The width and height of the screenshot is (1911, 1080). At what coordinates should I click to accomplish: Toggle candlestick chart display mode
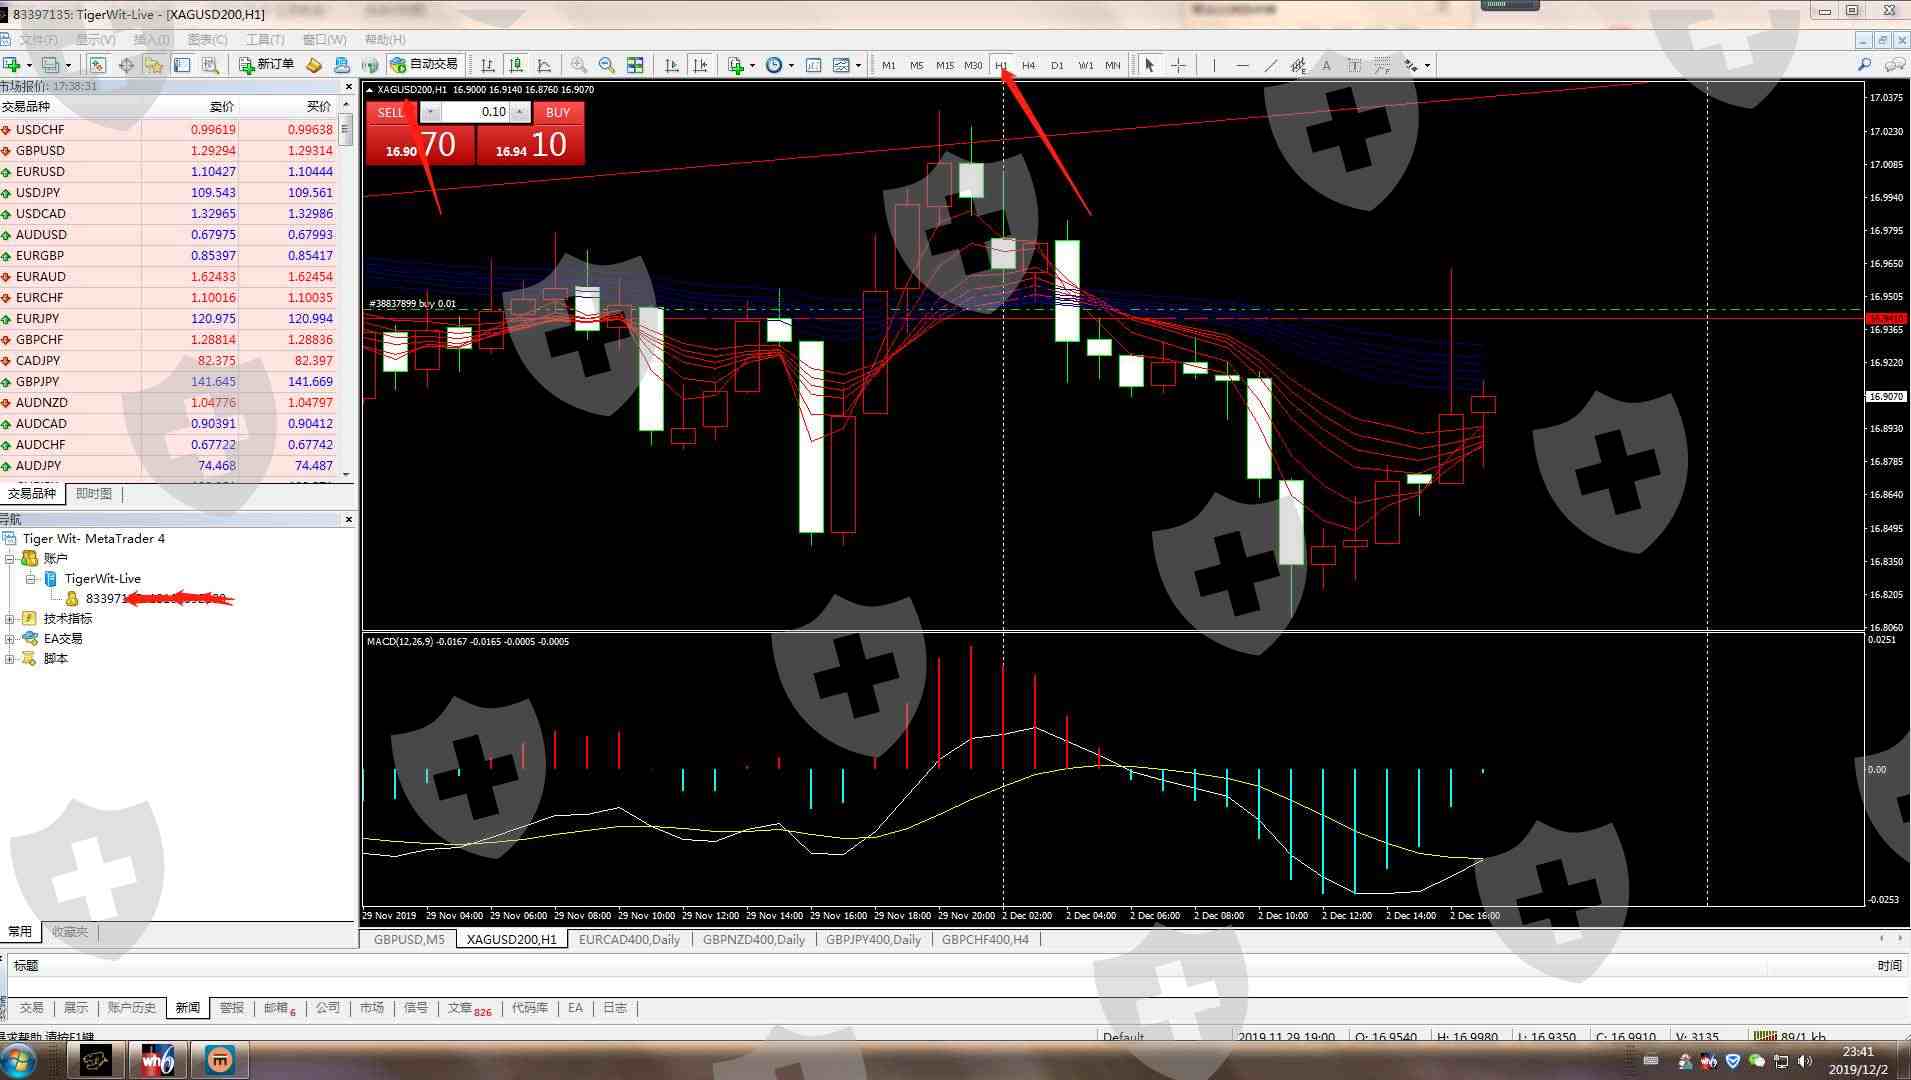[516, 65]
